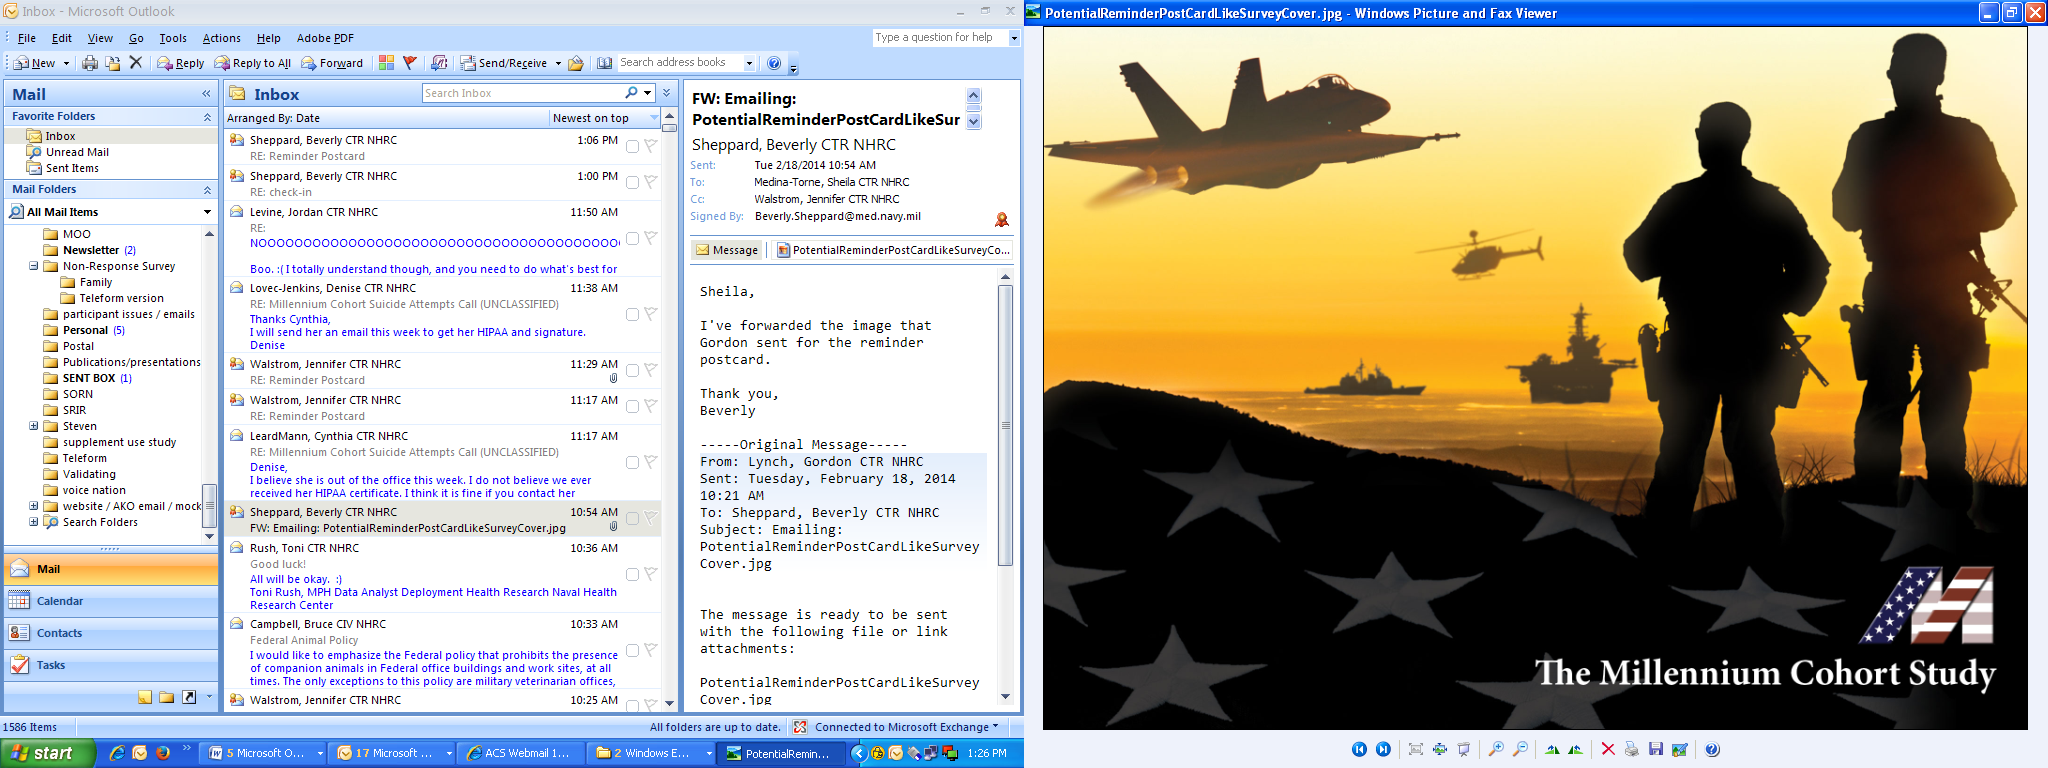Click the Search Inbox field

pyautogui.click(x=520, y=93)
